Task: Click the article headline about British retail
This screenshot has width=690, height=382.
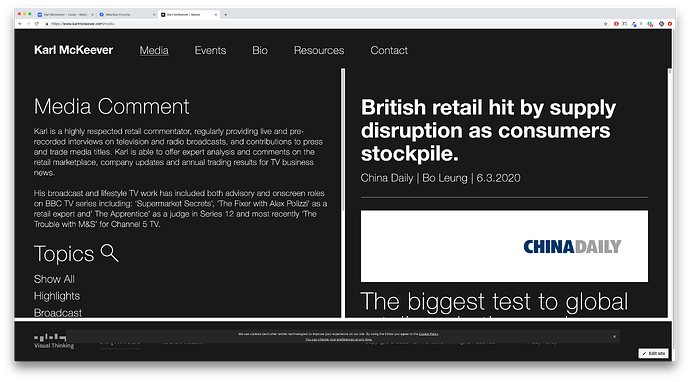Action: (488, 130)
